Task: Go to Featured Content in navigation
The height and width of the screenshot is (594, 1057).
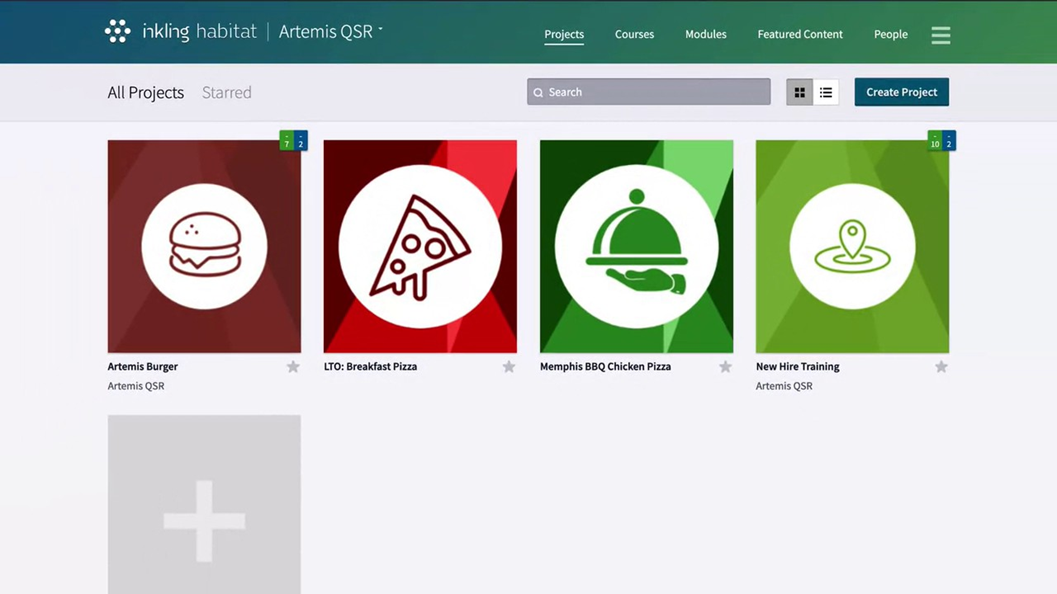Action: [800, 34]
